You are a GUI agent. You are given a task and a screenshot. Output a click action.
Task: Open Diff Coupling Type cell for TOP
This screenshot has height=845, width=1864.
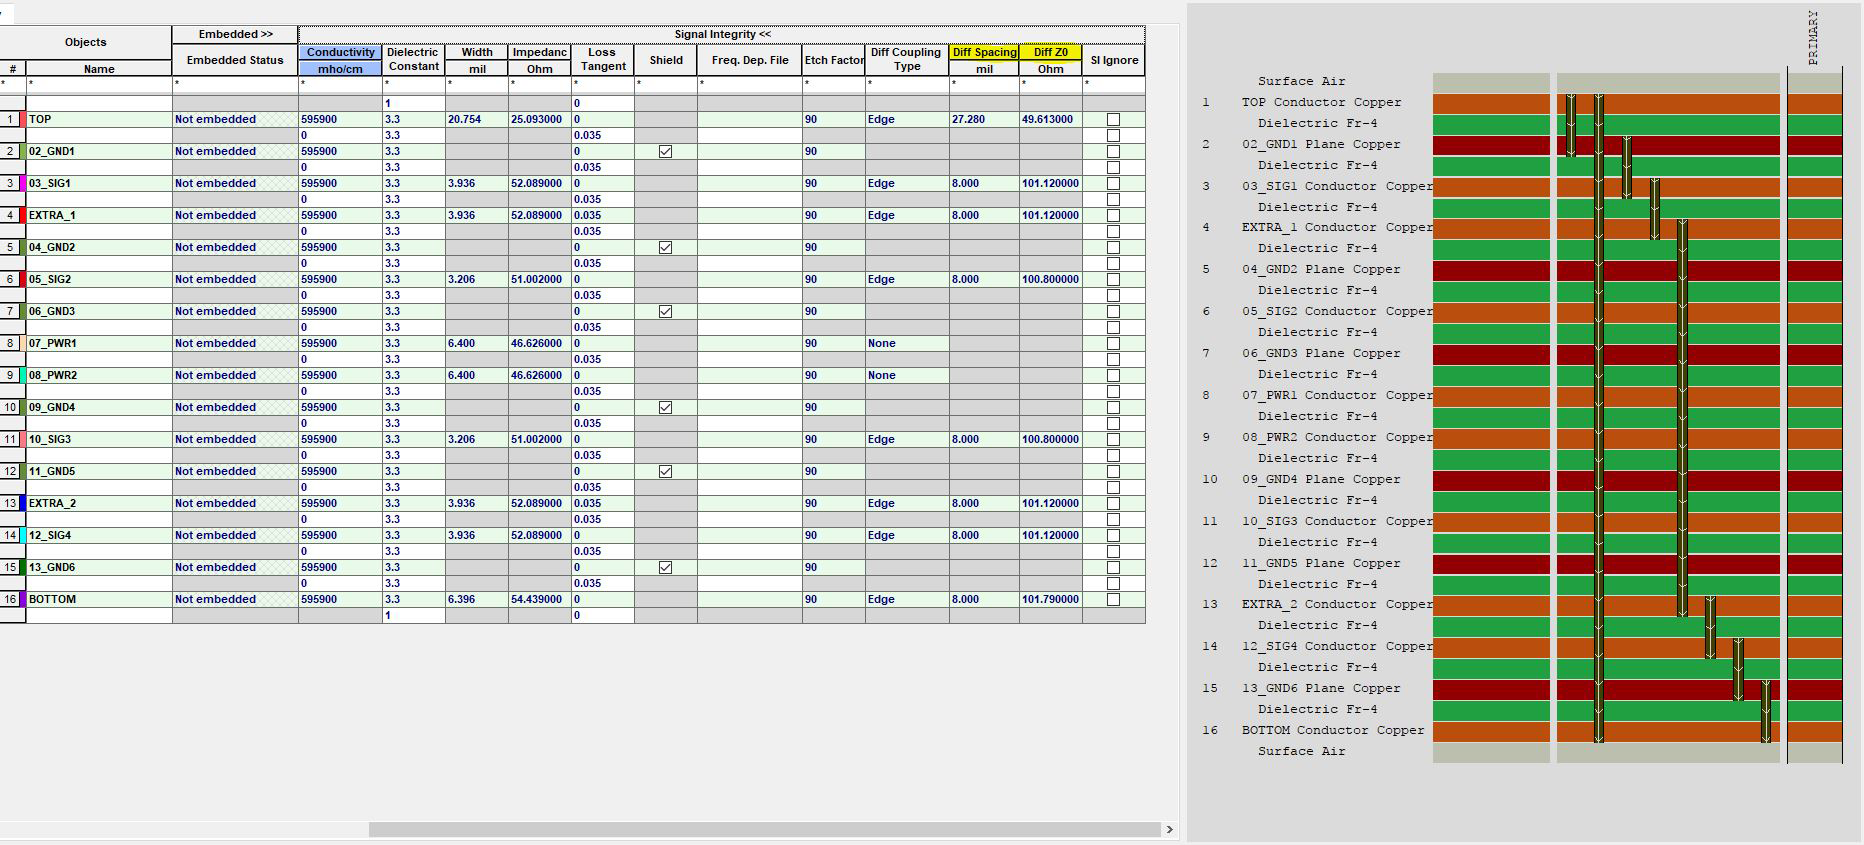[x=906, y=119]
